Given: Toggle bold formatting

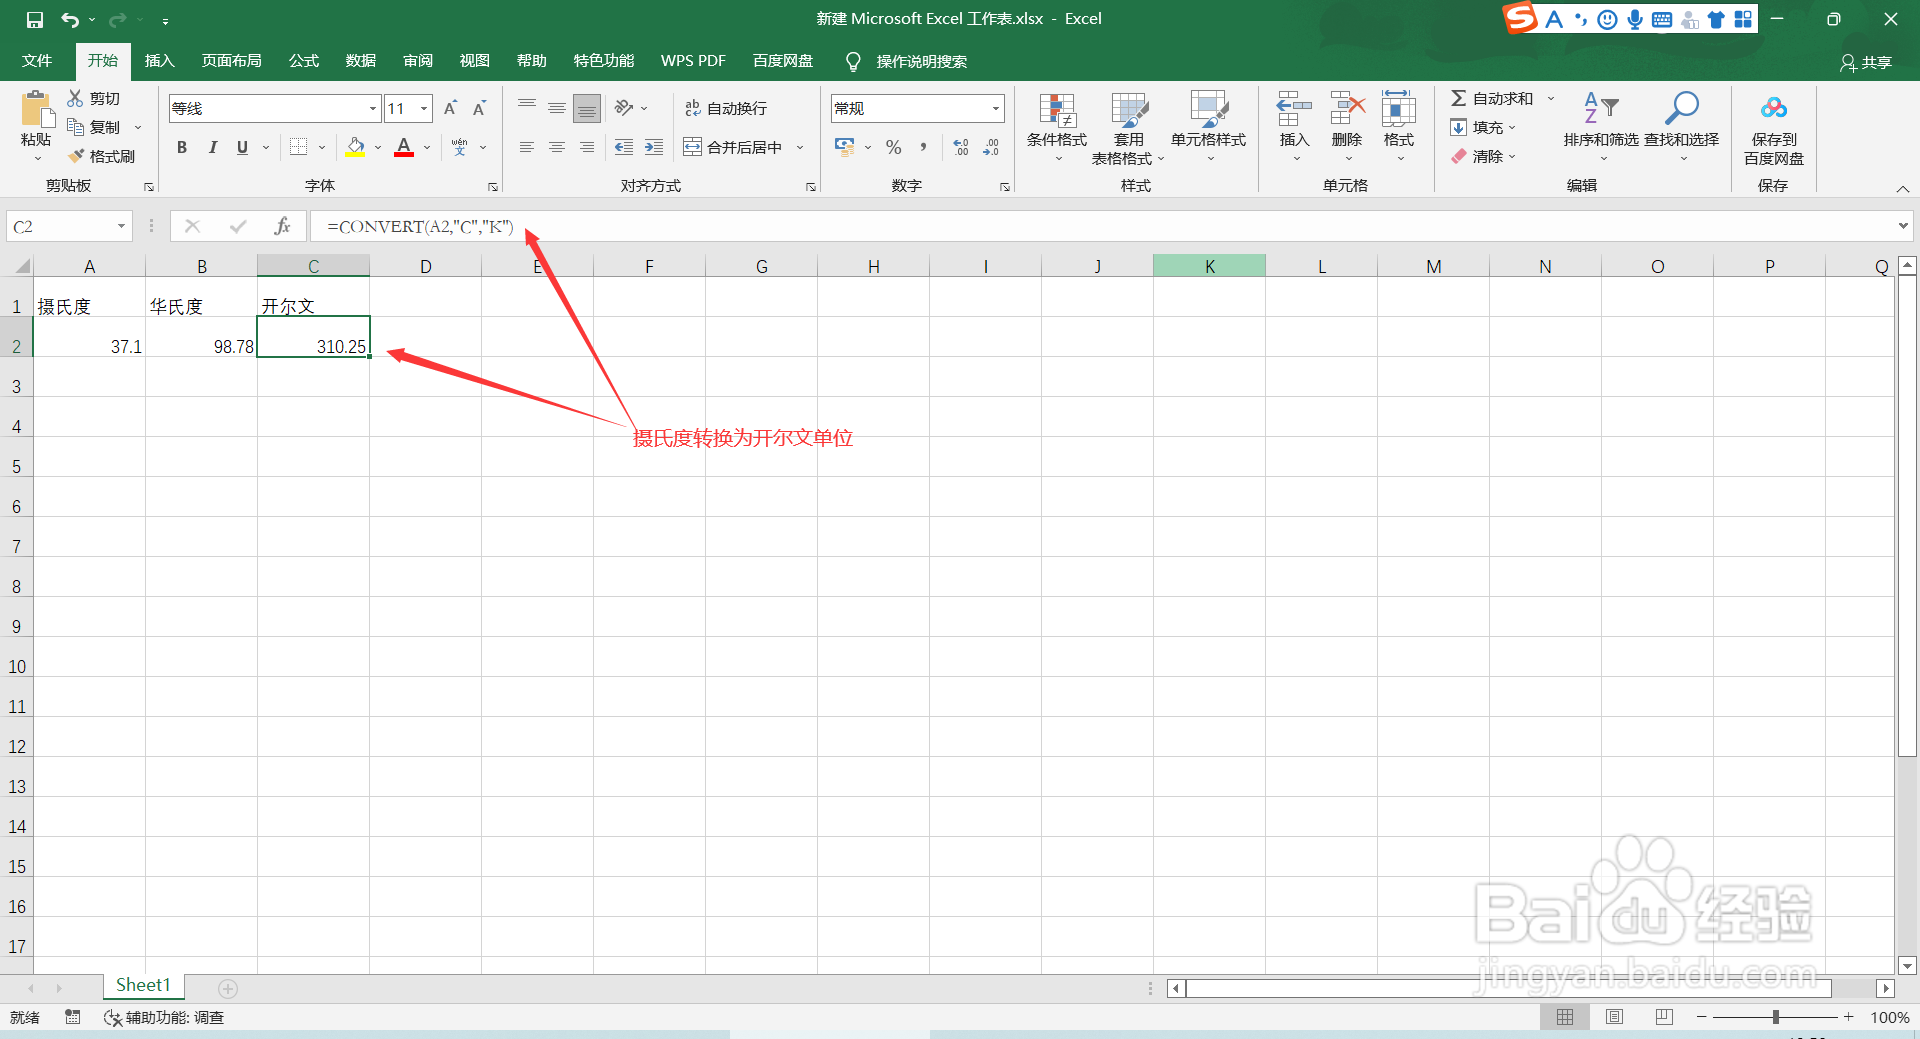Looking at the screenshot, I should [x=182, y=147].
